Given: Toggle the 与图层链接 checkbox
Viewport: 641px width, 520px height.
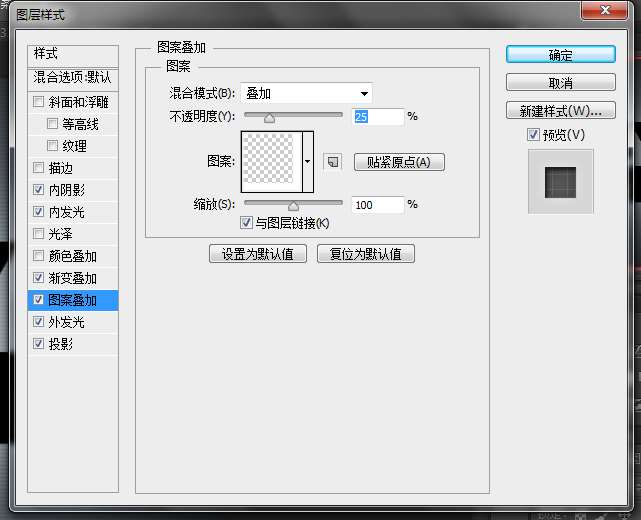Looking at the screenshot, I should point(246,223).
